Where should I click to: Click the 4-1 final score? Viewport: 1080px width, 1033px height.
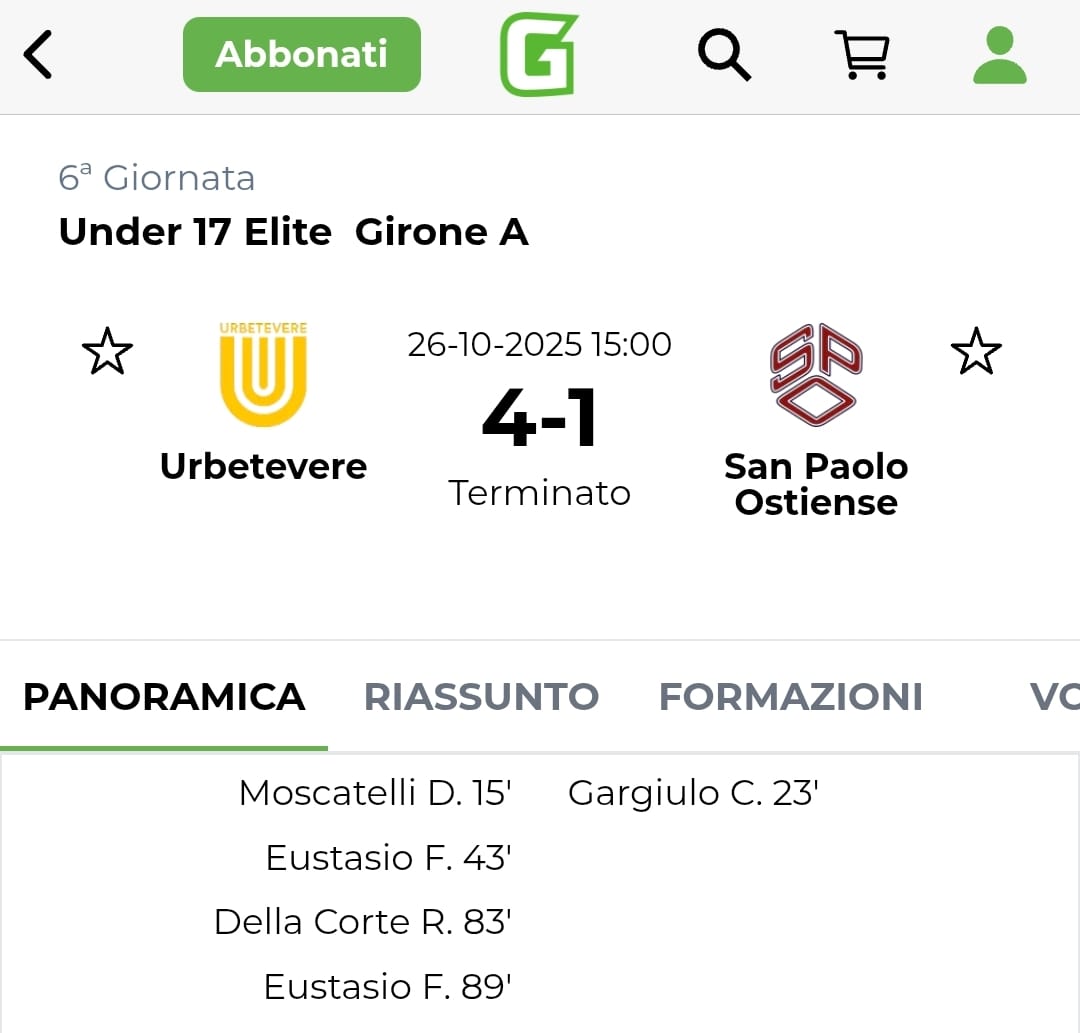click(x=539, y=418)
